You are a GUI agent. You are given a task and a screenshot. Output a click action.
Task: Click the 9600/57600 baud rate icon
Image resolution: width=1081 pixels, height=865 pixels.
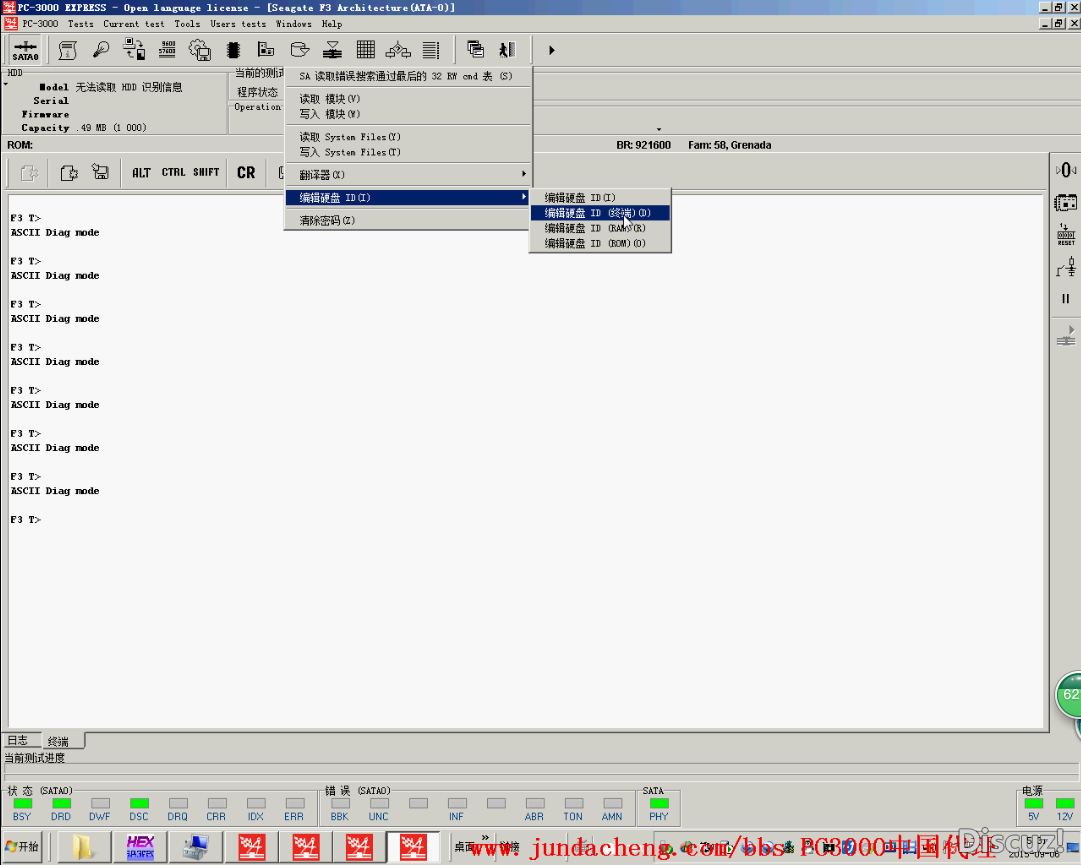click(167, 50)
